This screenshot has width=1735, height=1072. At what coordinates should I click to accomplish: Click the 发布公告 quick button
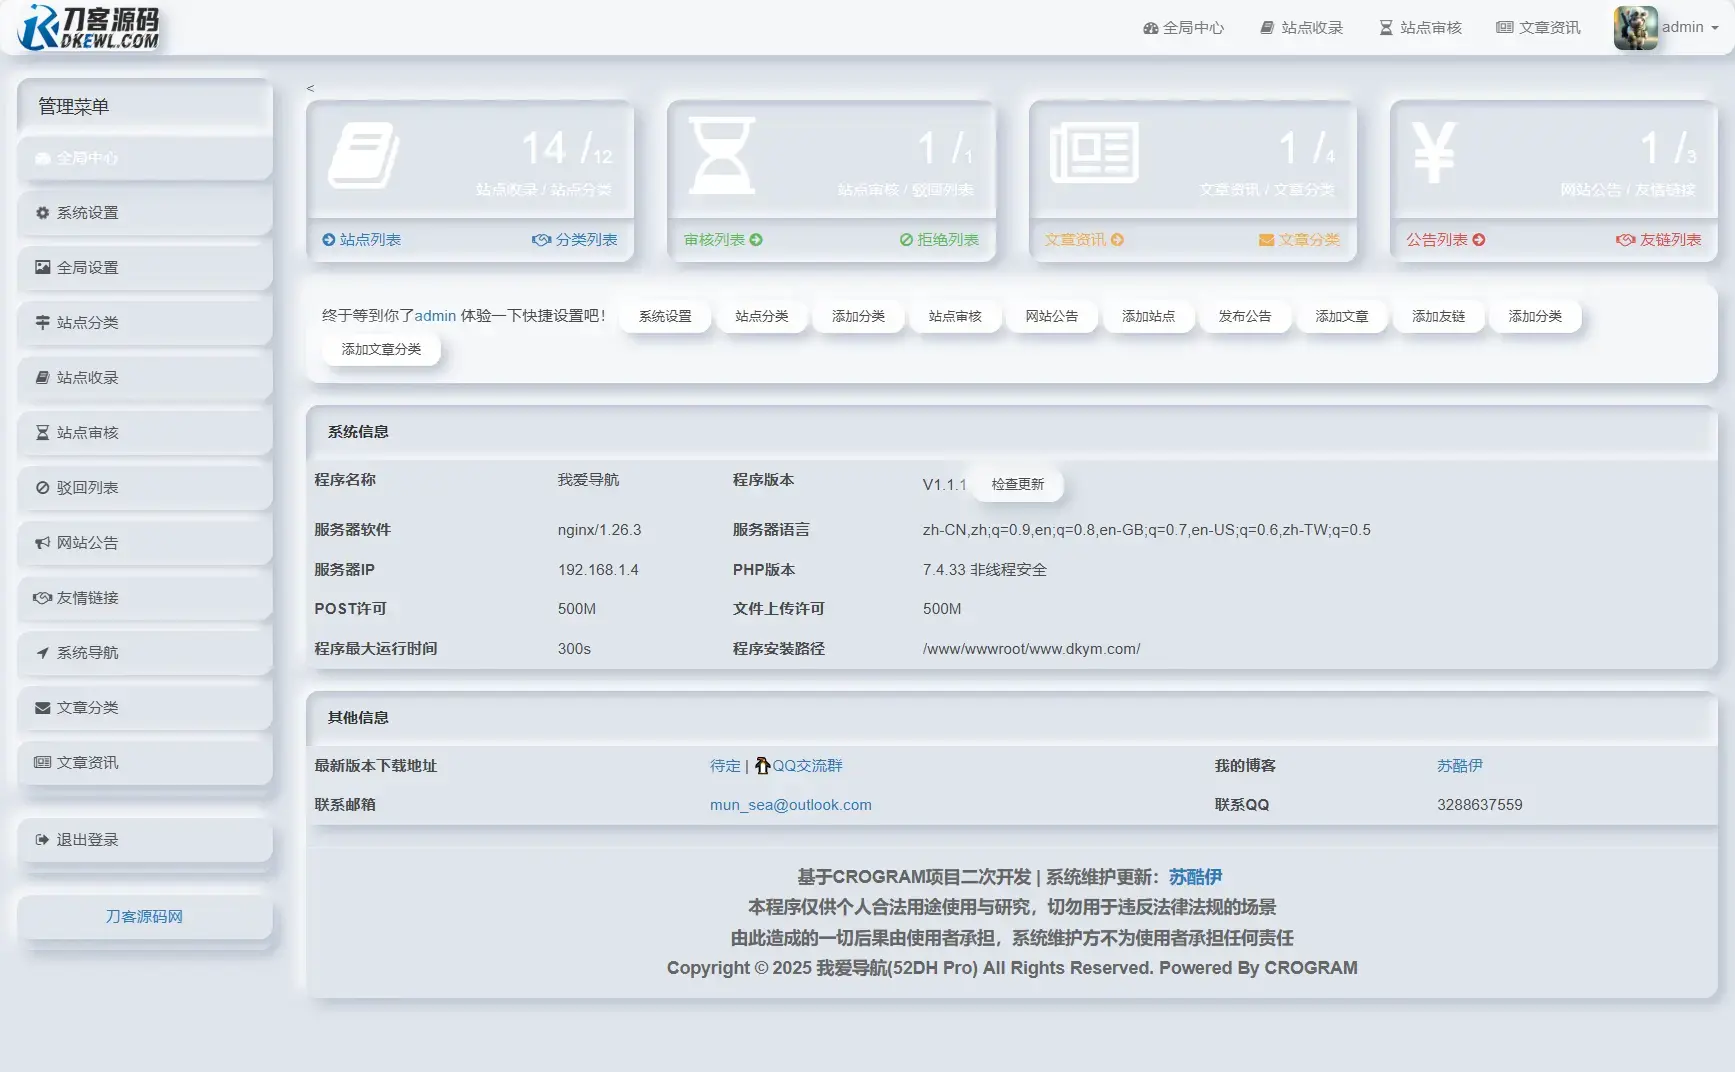point(1245,316)
